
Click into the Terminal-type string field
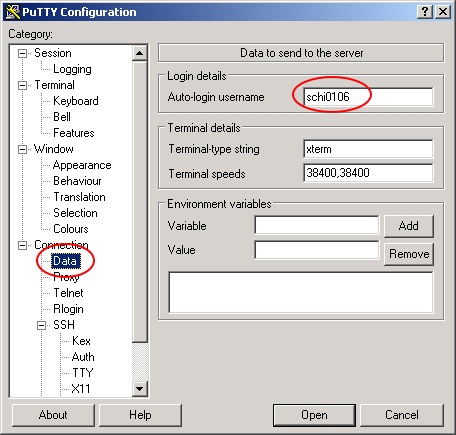tap(368, 149)
